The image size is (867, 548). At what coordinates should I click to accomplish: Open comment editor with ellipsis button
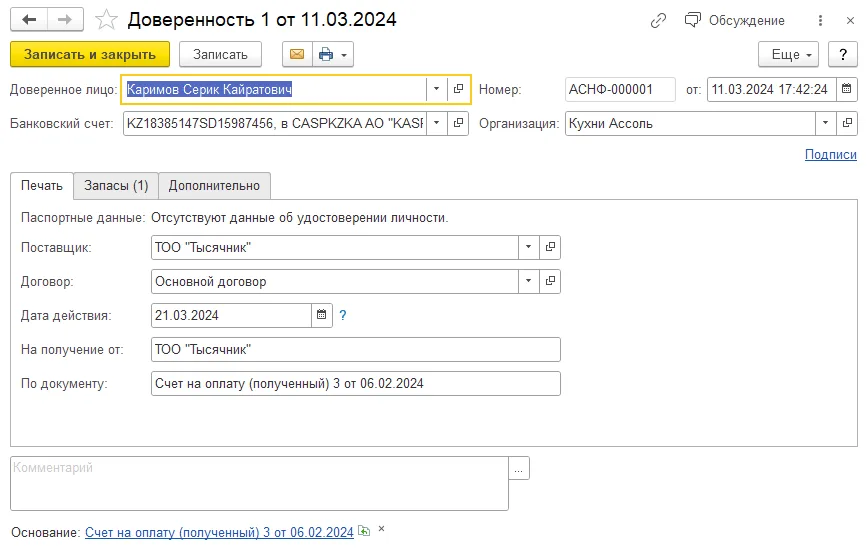519,468
